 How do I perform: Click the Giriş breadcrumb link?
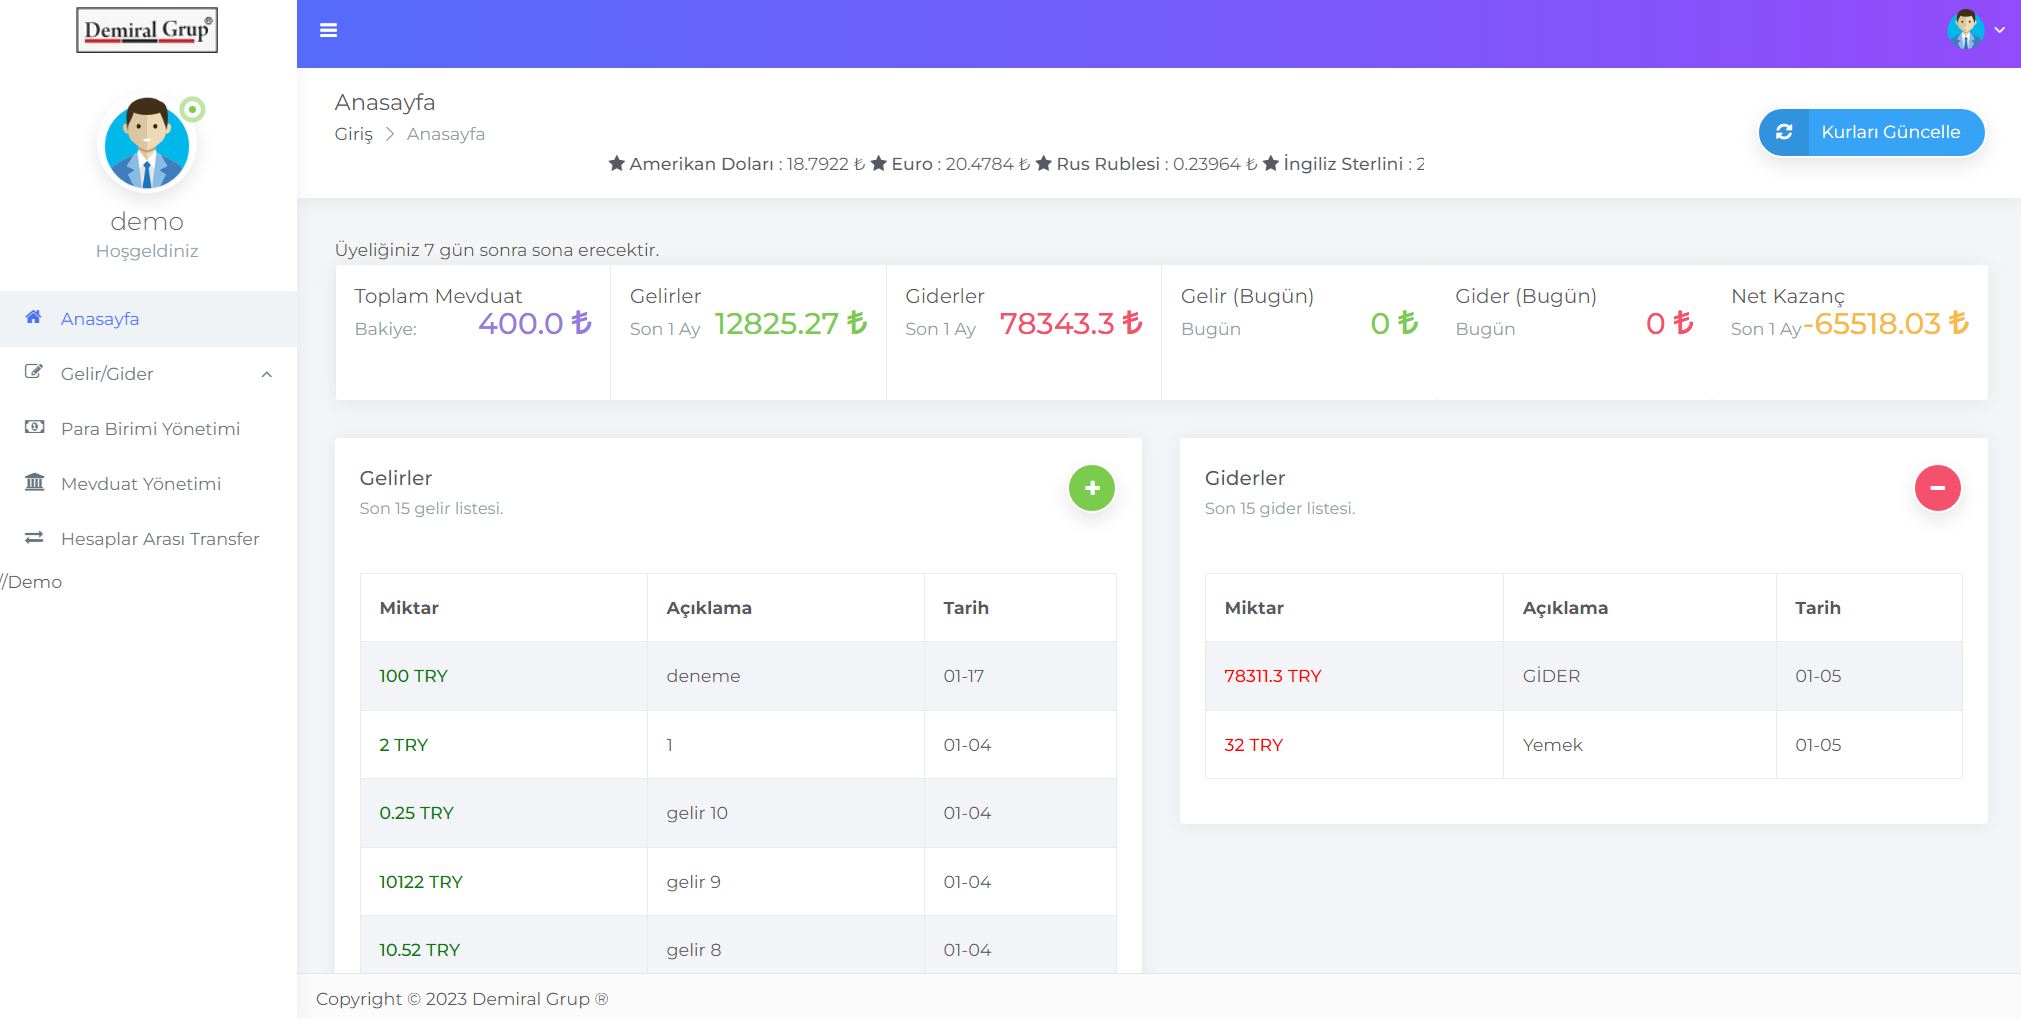pyautogui.click(x=354, y=134)
